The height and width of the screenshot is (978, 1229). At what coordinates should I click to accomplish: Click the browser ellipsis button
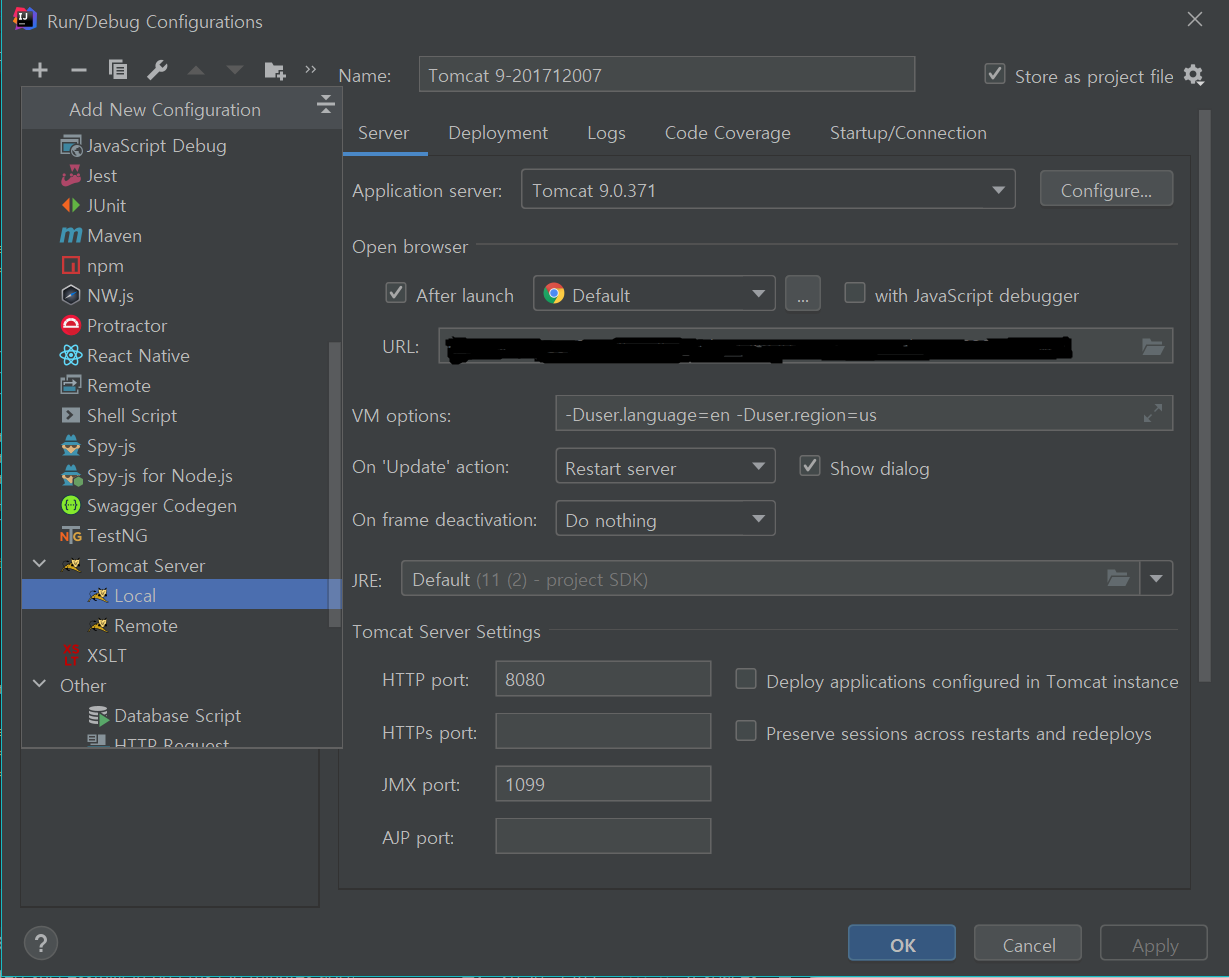802,294
